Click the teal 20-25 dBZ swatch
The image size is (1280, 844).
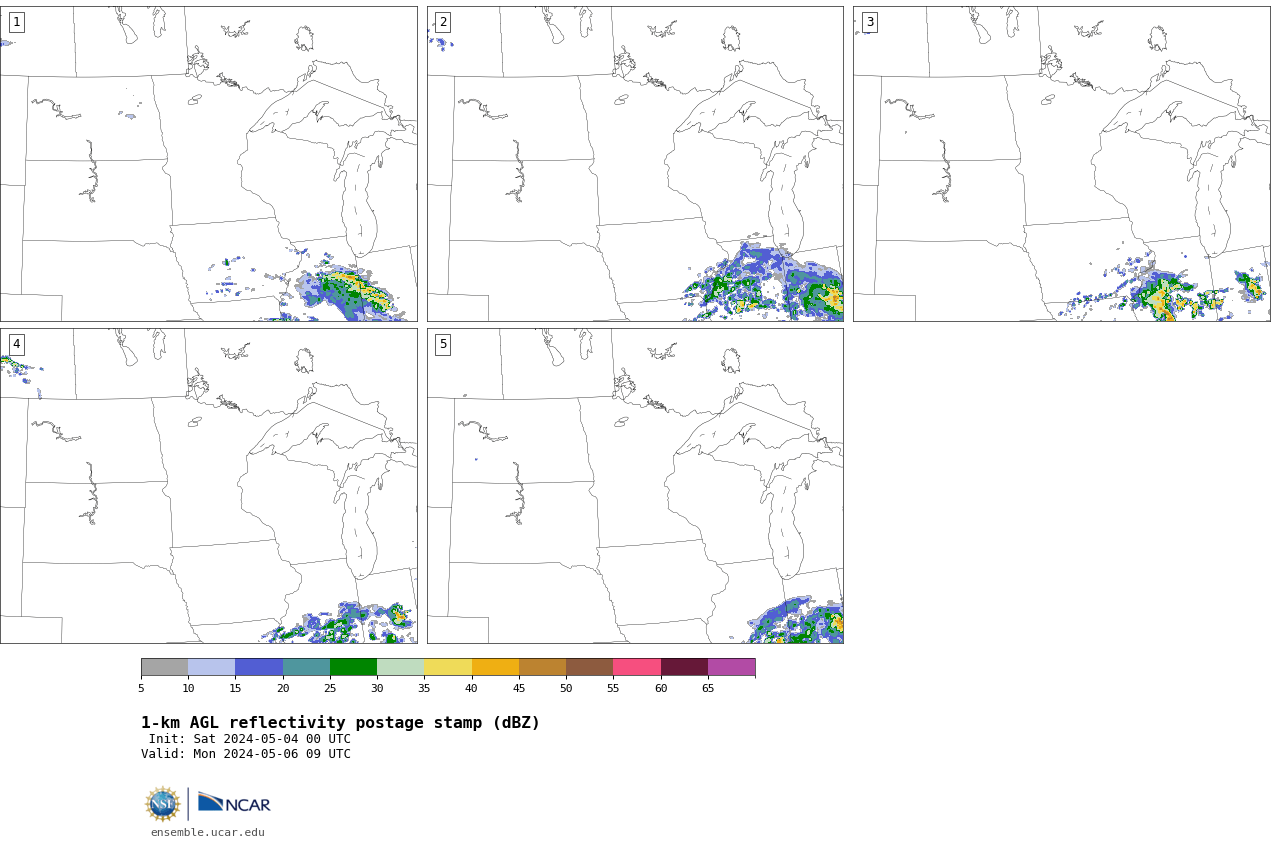306,667
